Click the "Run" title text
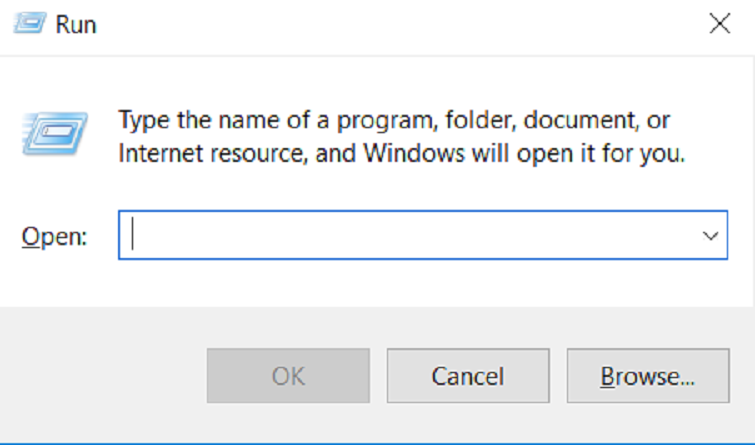Image resolution: width=755 pixels, height=445 pixels. point(75,25)
